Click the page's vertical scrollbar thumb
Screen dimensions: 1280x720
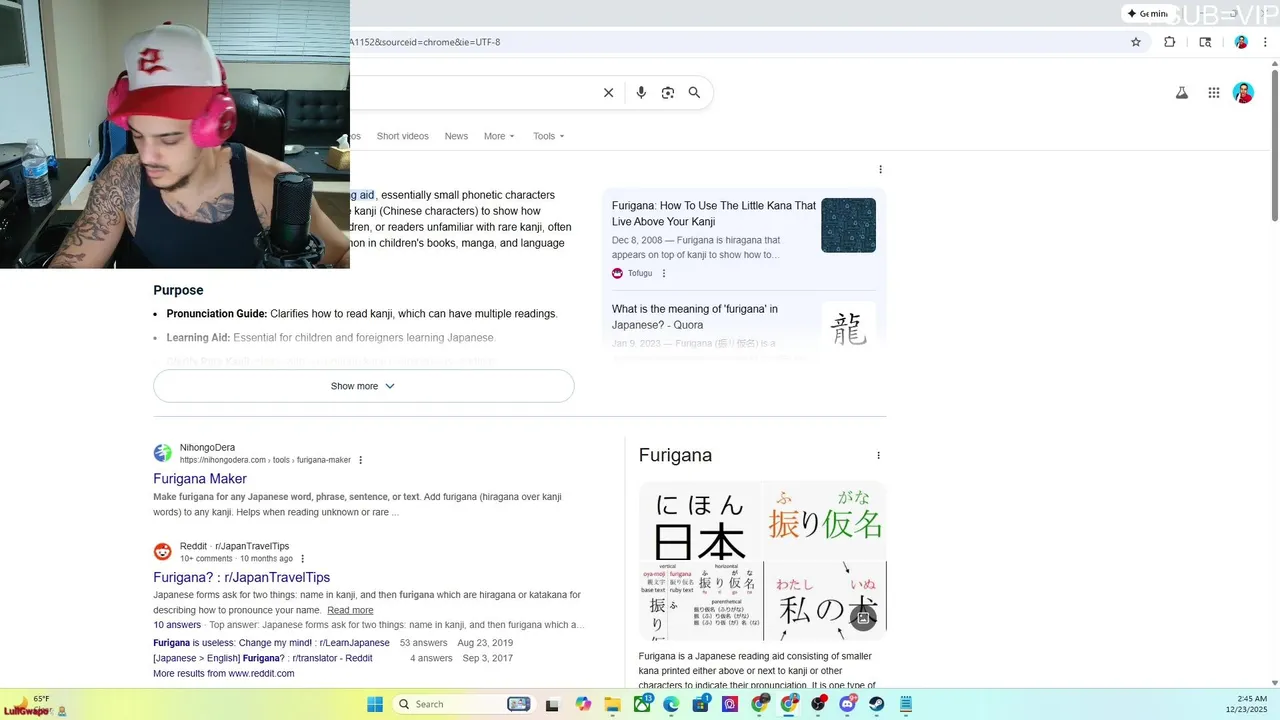[1274, 145]
